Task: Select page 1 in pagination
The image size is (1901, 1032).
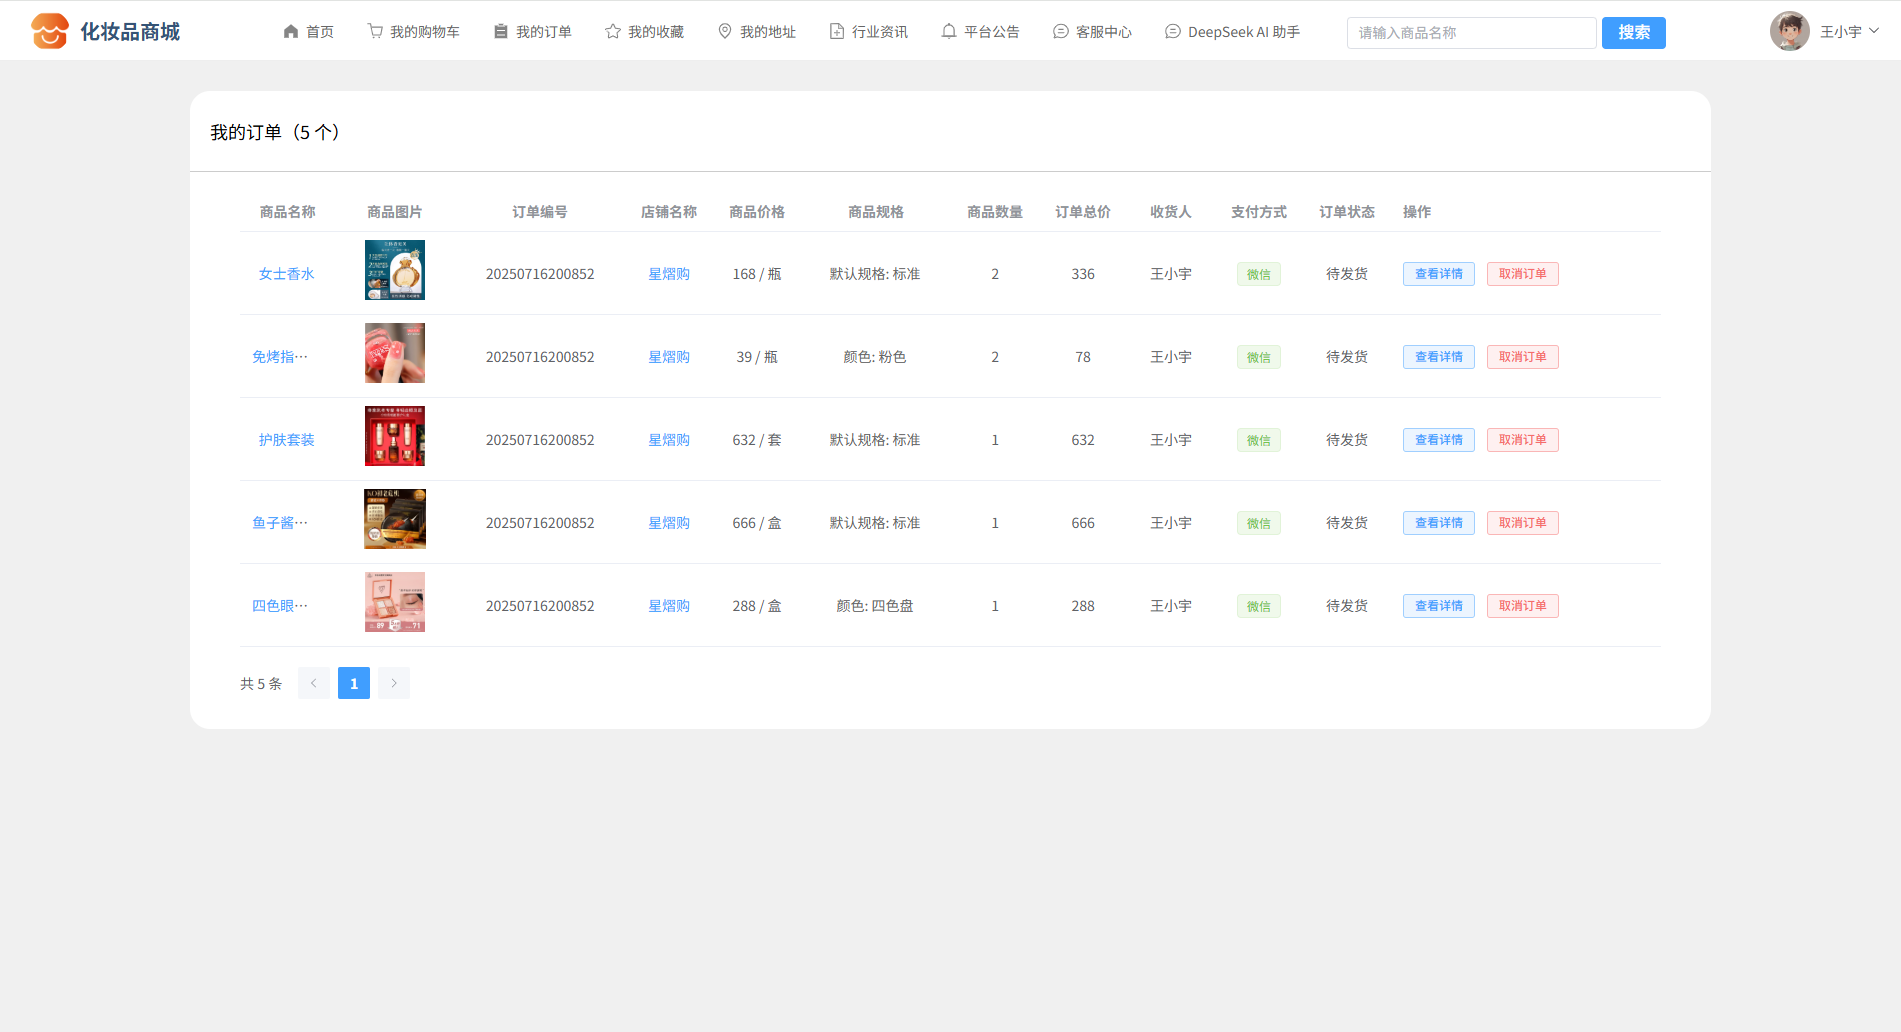Action: [x=354, y=683]
